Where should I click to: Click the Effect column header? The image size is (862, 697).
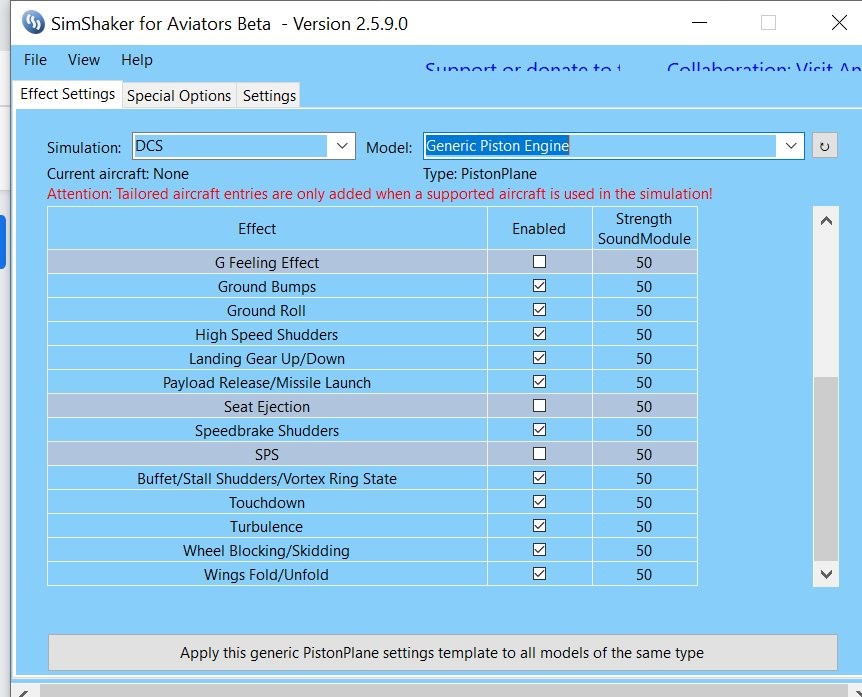tap(267, 228)
